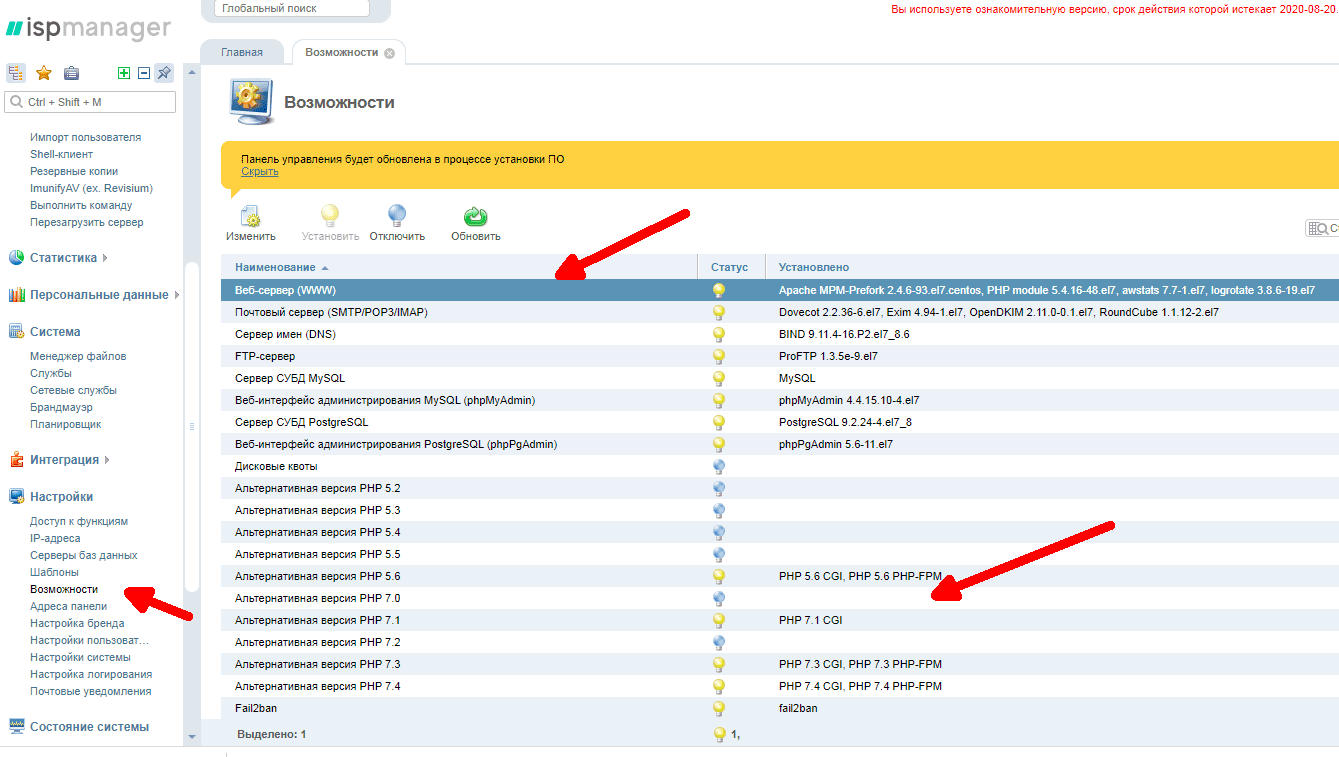This screenshot has height=757, width=1339.
Task: Open the favorites star menu
Action: [44, 73]
